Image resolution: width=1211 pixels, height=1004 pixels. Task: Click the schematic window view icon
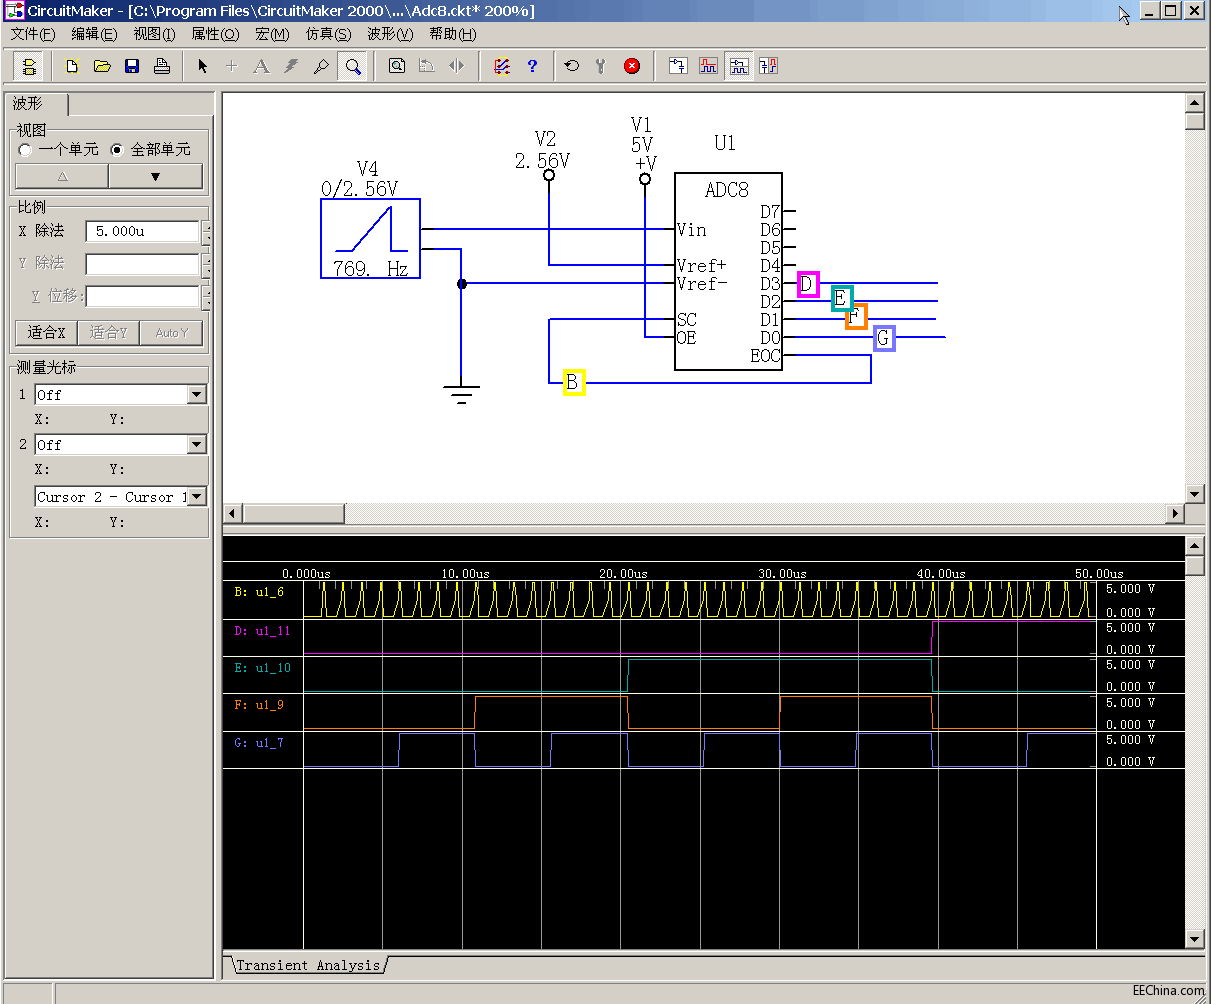[x=678, y=66]
